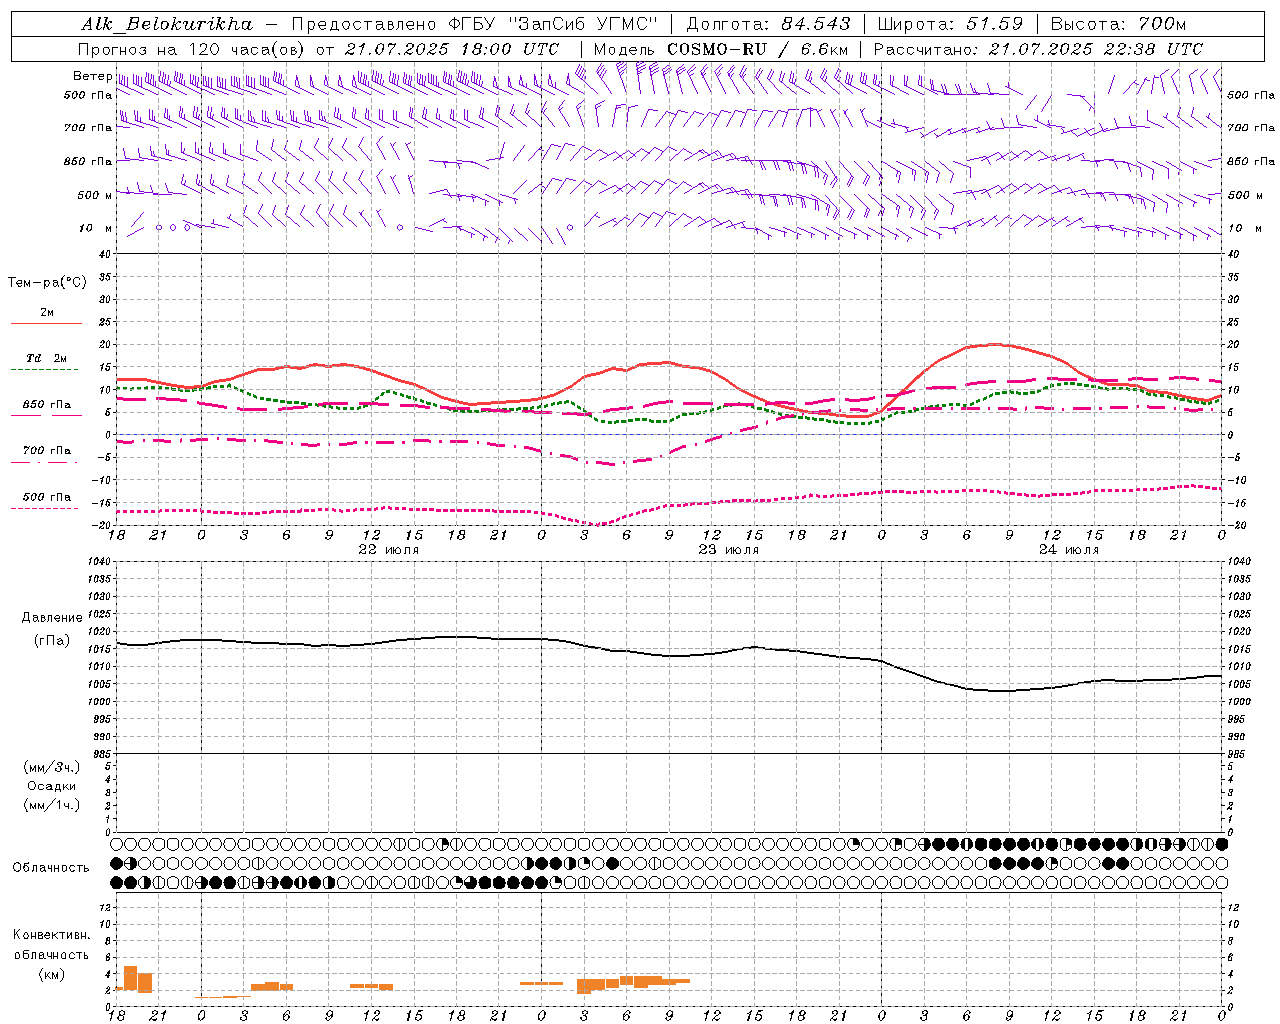The image size is (1280, 1024).
Task: Click the (мм/3ч.) units label
Action: pos(52,767)
